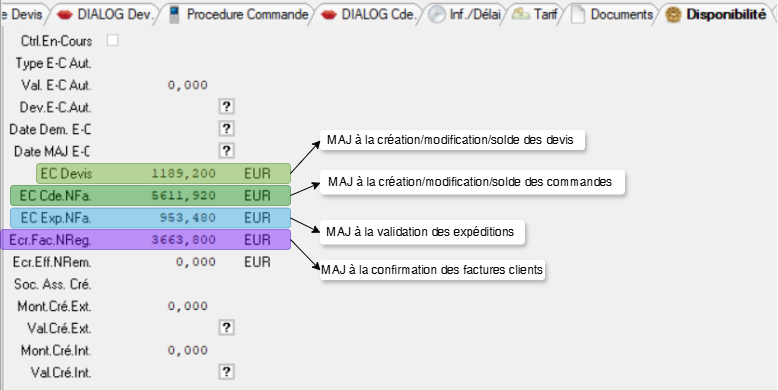
Task: Click the lips icon on the DIALOG Cde. tab
Action: coord(329,15)
